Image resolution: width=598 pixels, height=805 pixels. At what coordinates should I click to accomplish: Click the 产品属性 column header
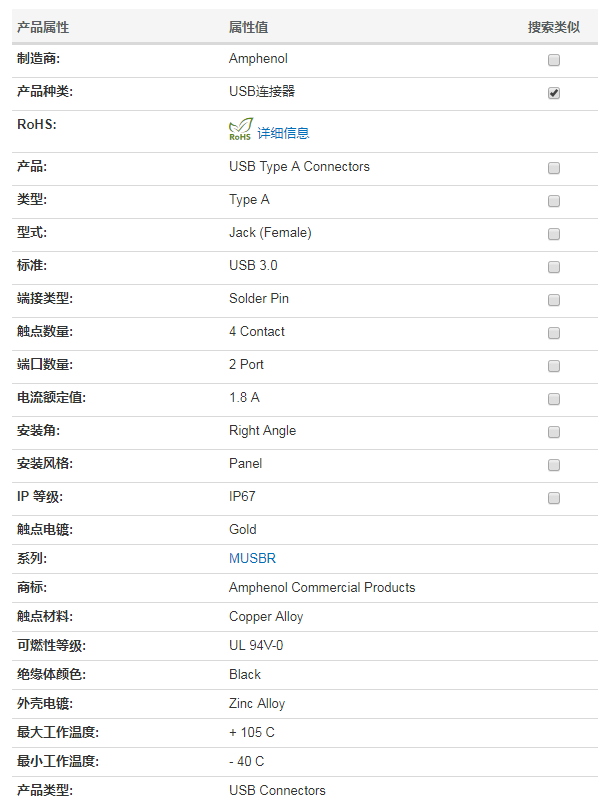tap(43, 27)
